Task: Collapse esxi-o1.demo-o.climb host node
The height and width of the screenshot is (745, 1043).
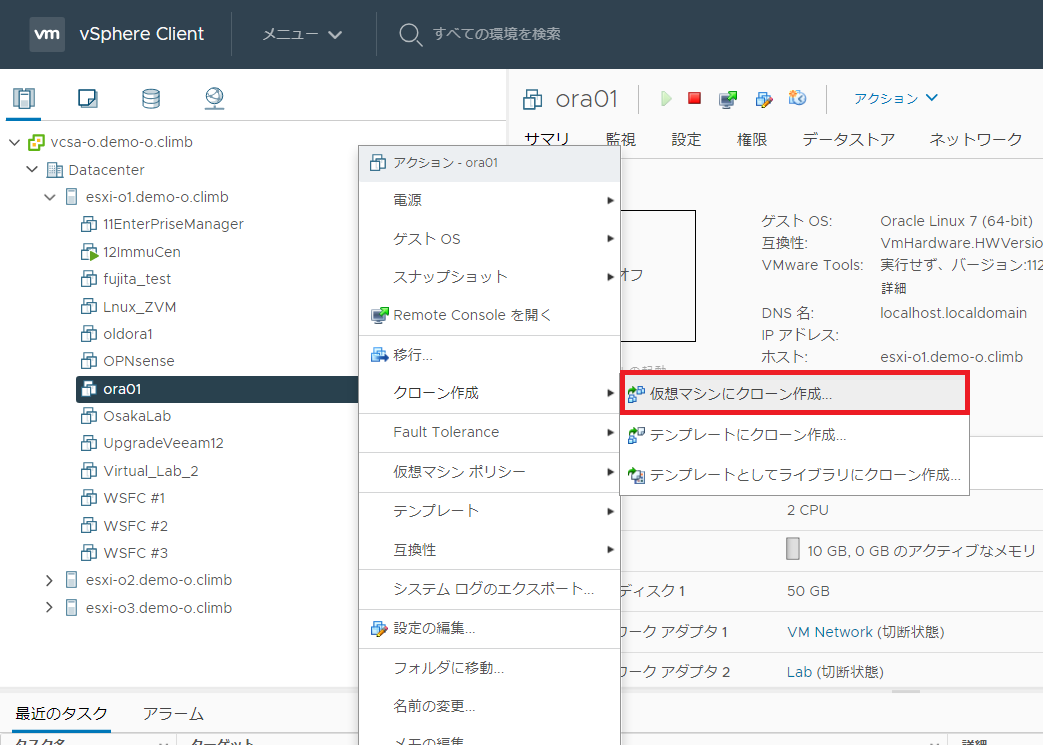Action: pos(49,197)
